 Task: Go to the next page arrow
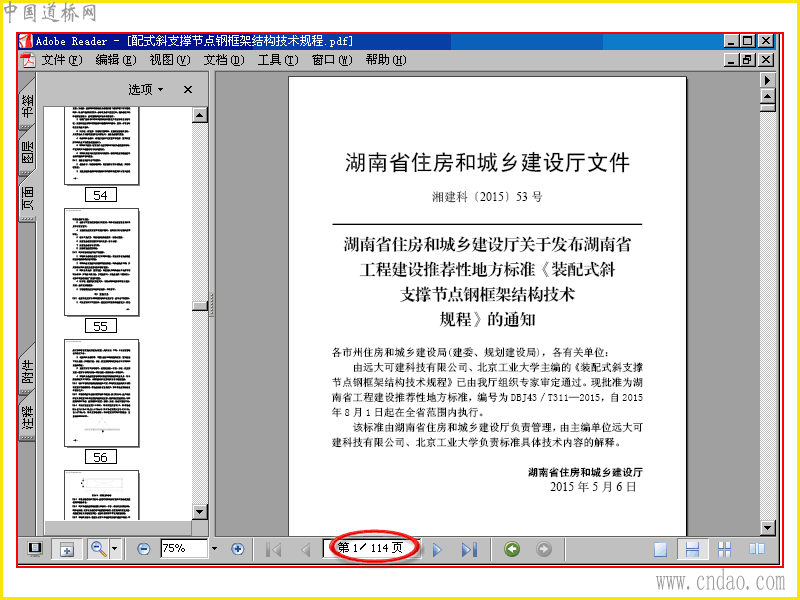click(x=437, y=549)
